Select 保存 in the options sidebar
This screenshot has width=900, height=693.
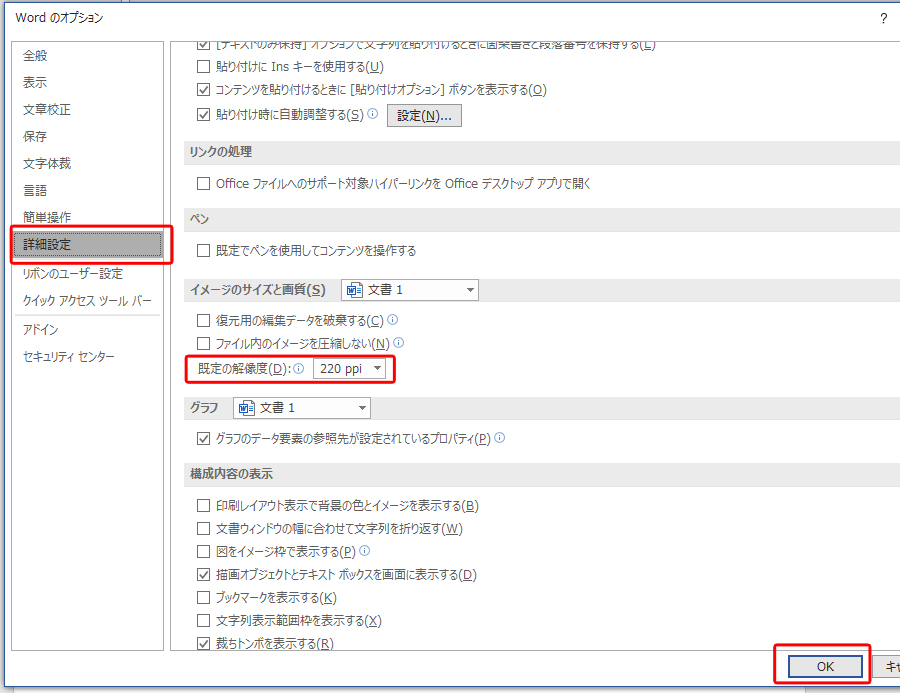pos(34,134)
